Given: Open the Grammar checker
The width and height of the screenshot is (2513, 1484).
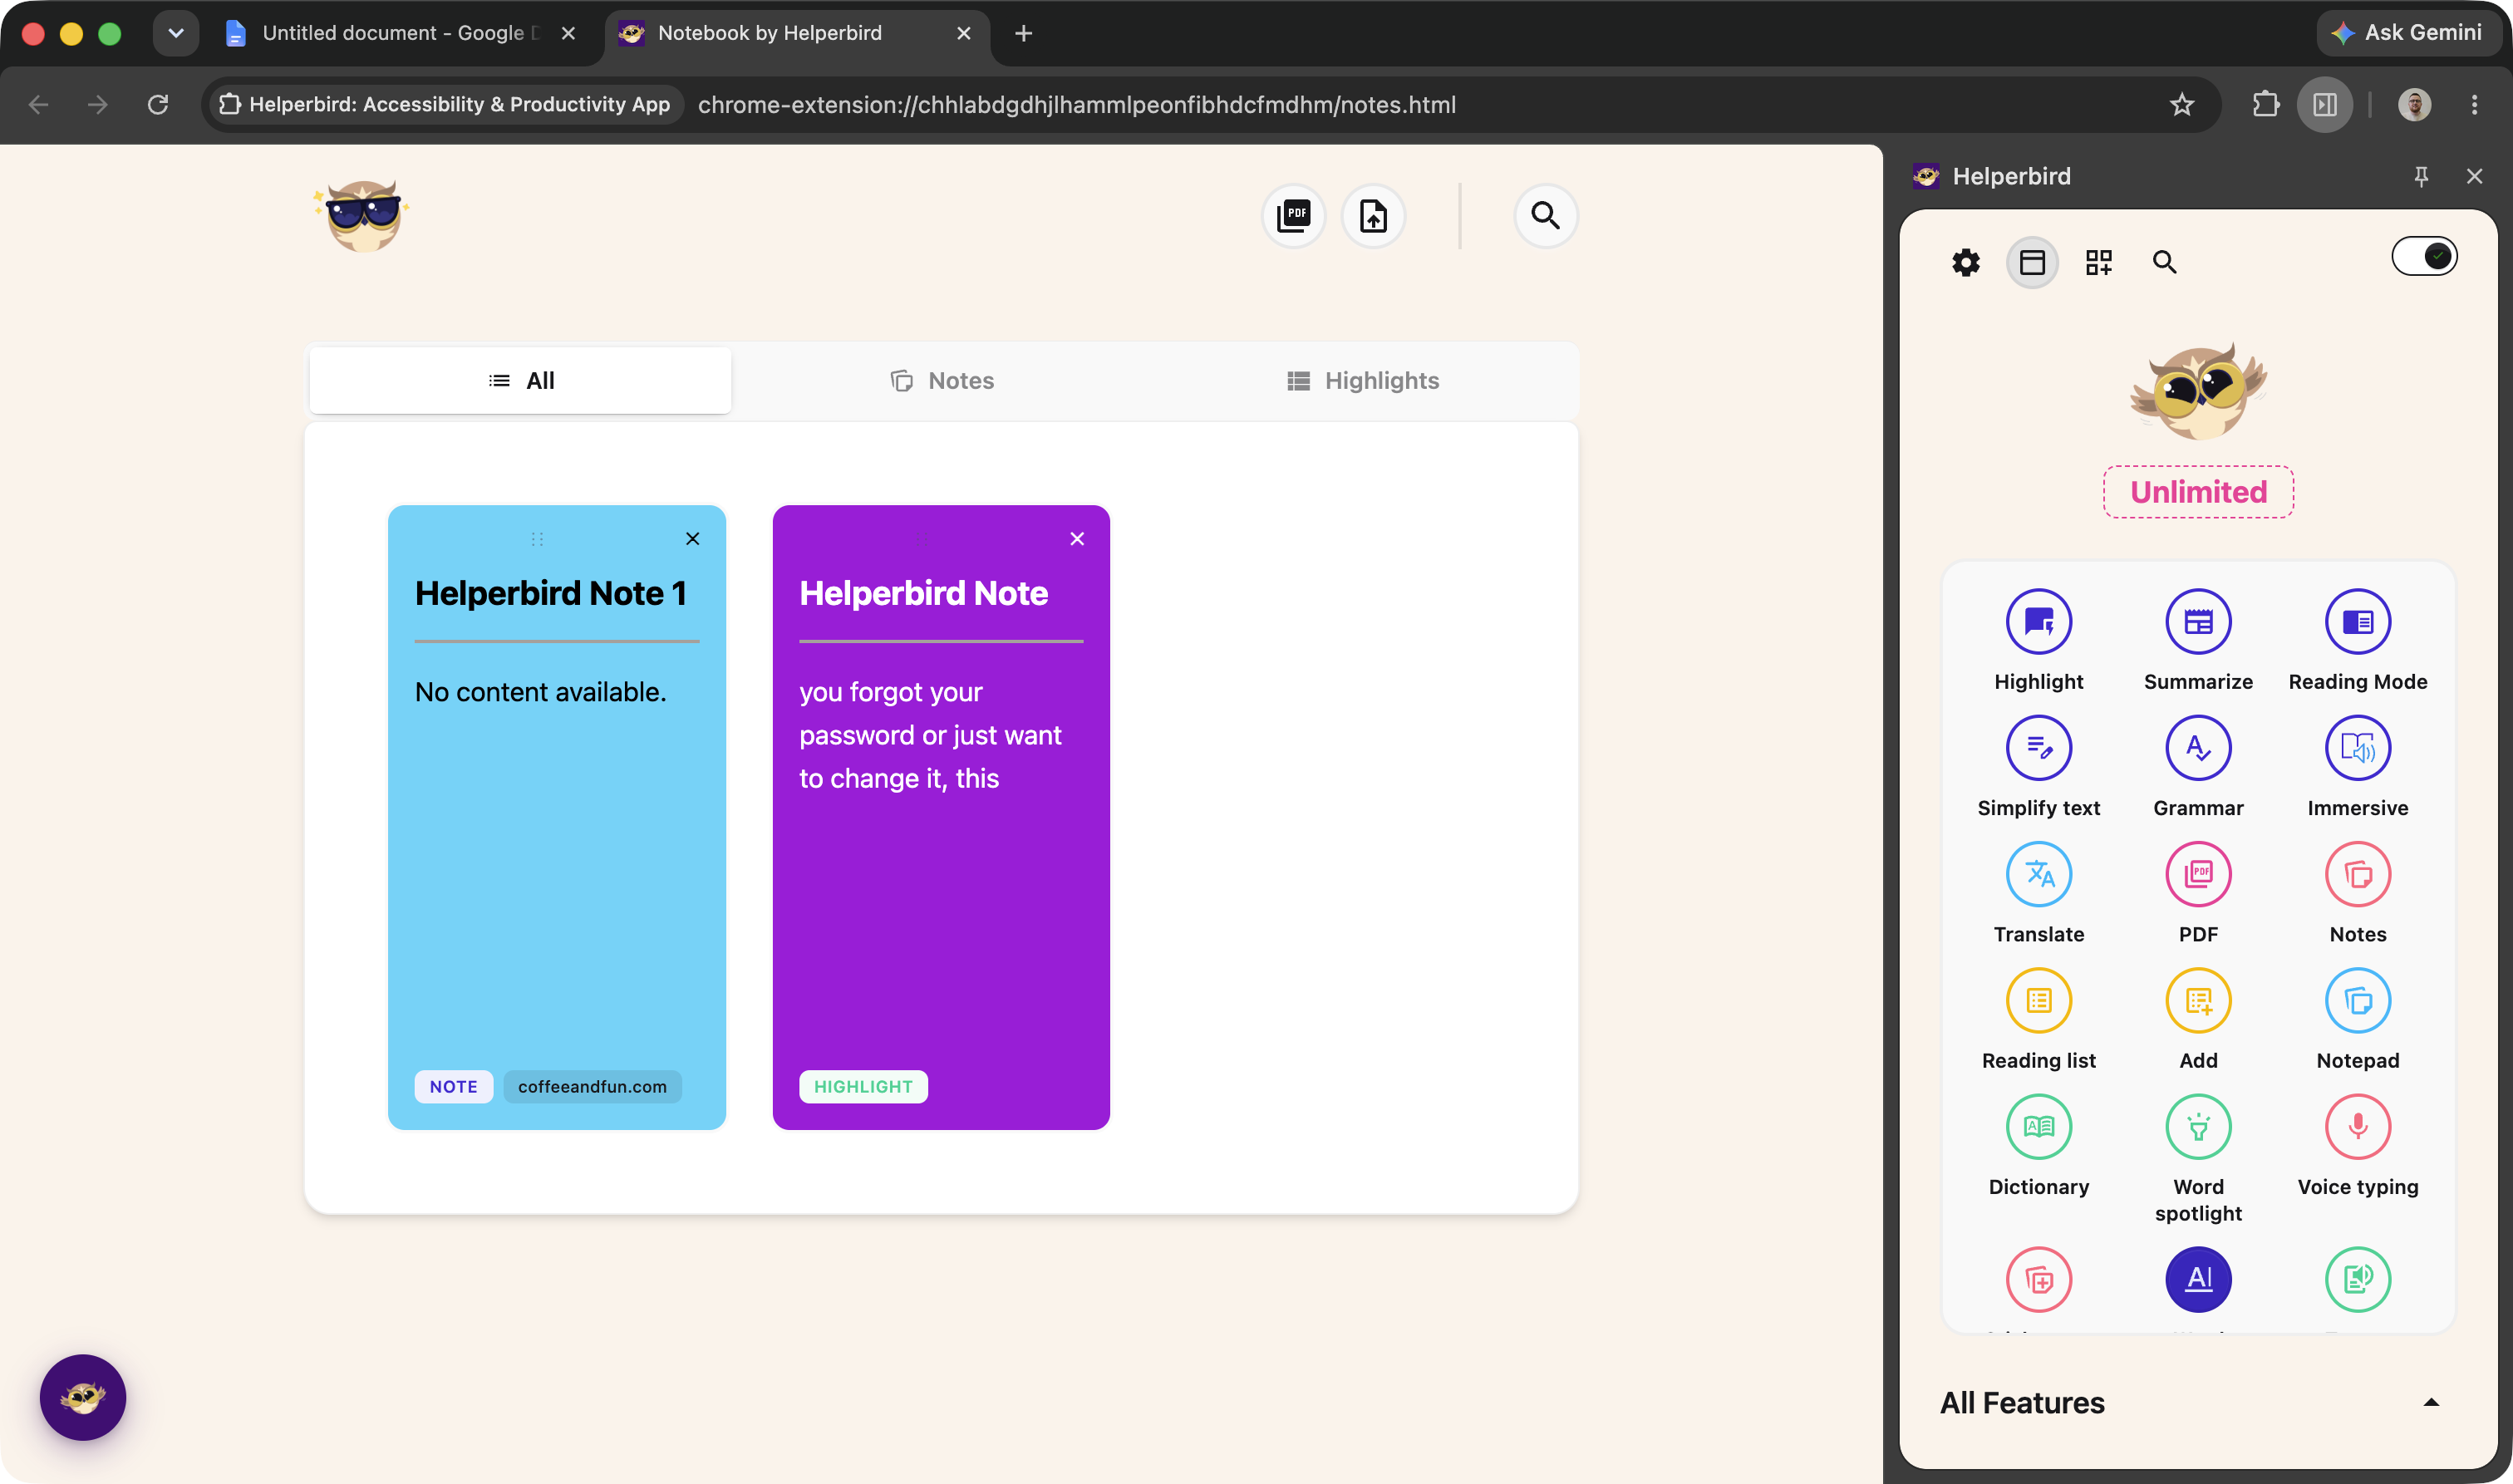Looking at the screenshot, I should pos(2198,747).
